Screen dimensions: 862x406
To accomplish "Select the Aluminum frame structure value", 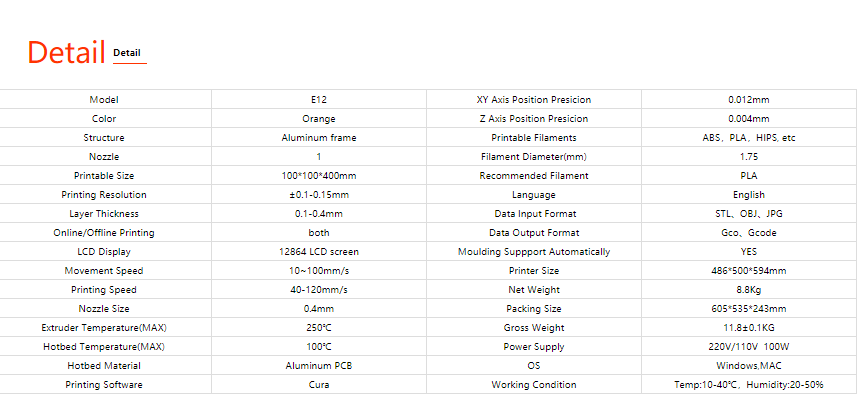I will [x=319, y=138].
